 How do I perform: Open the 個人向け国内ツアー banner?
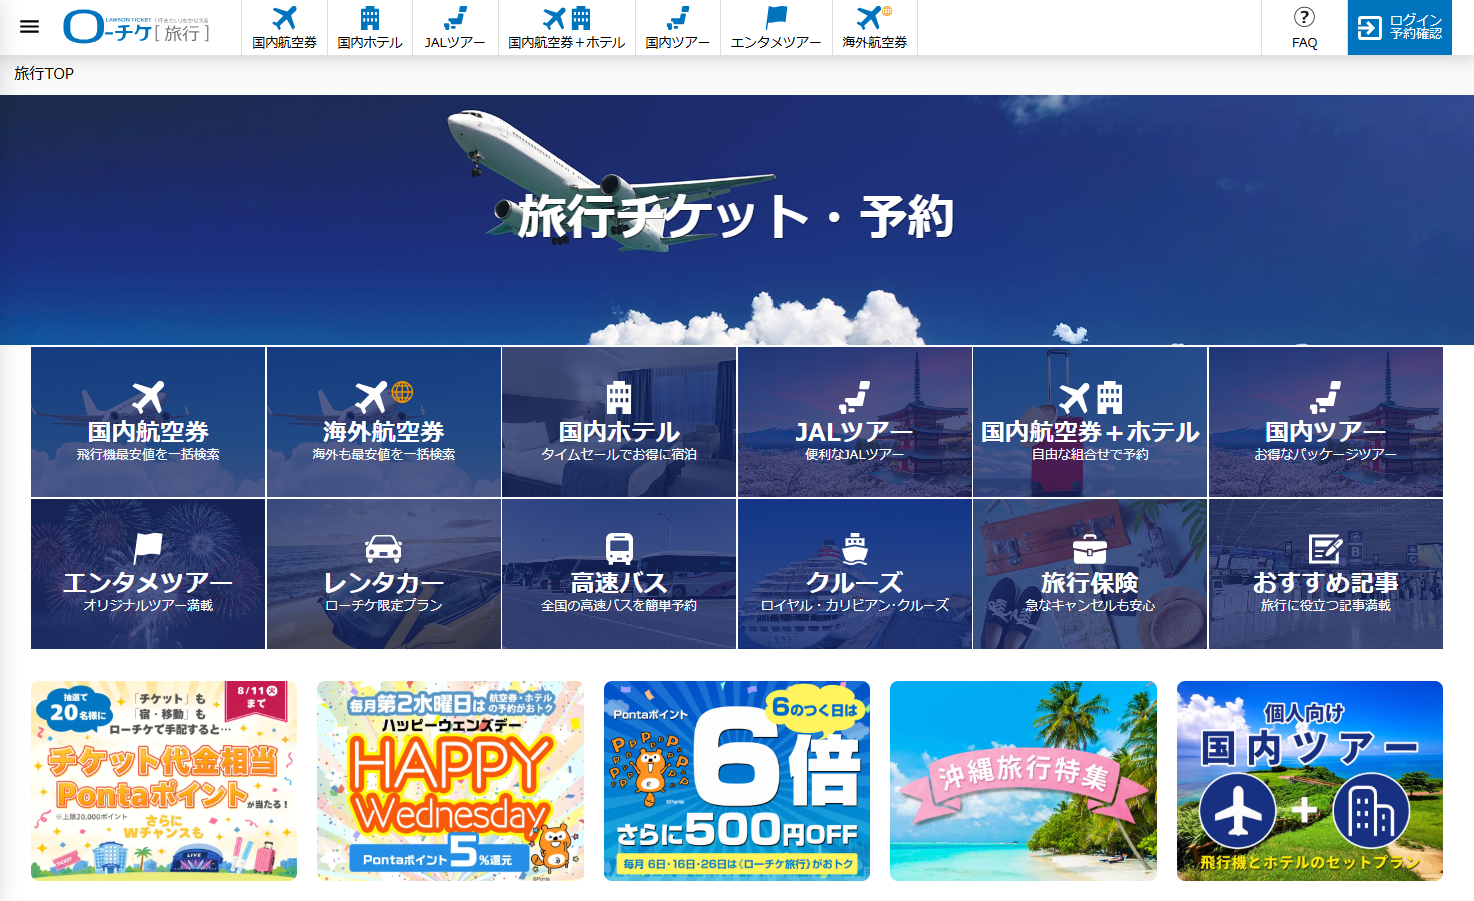(1310, 781)
